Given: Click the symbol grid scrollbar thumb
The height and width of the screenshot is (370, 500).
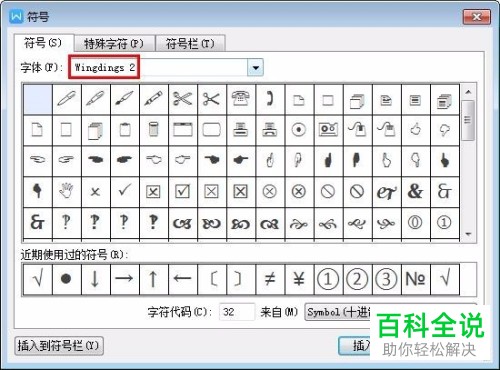Looking at the screenshot, I should point(468,120).
